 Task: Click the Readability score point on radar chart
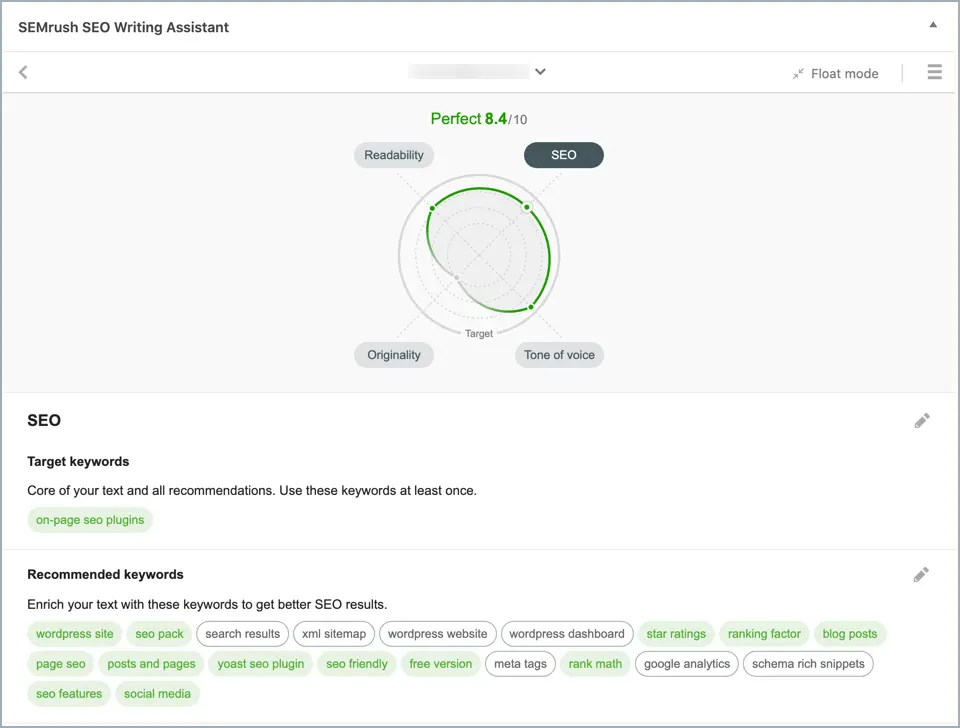pos(432,208)
